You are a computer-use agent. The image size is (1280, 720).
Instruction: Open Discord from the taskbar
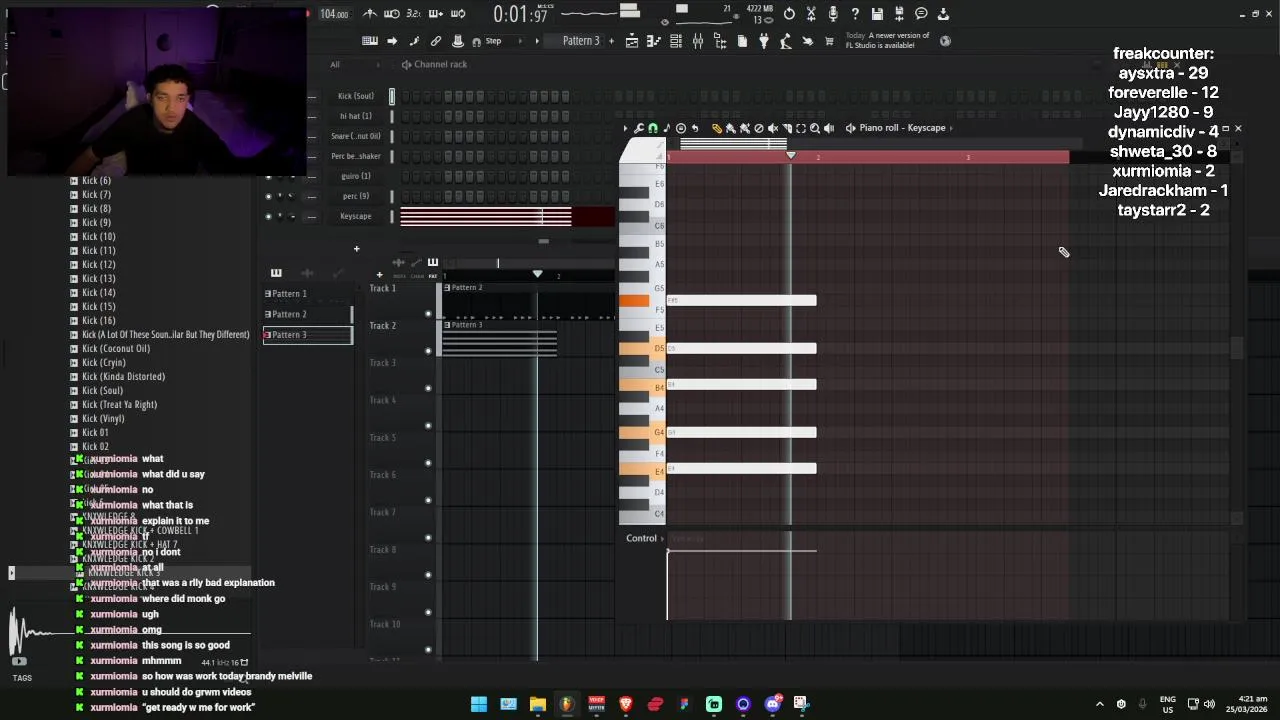(x=772, y=704)
